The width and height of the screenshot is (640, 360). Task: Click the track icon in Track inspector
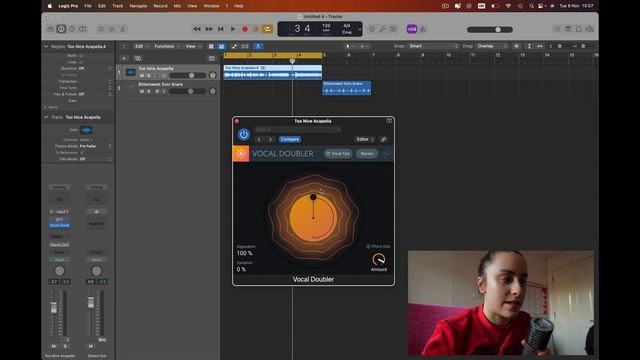[x=86, y=130]
